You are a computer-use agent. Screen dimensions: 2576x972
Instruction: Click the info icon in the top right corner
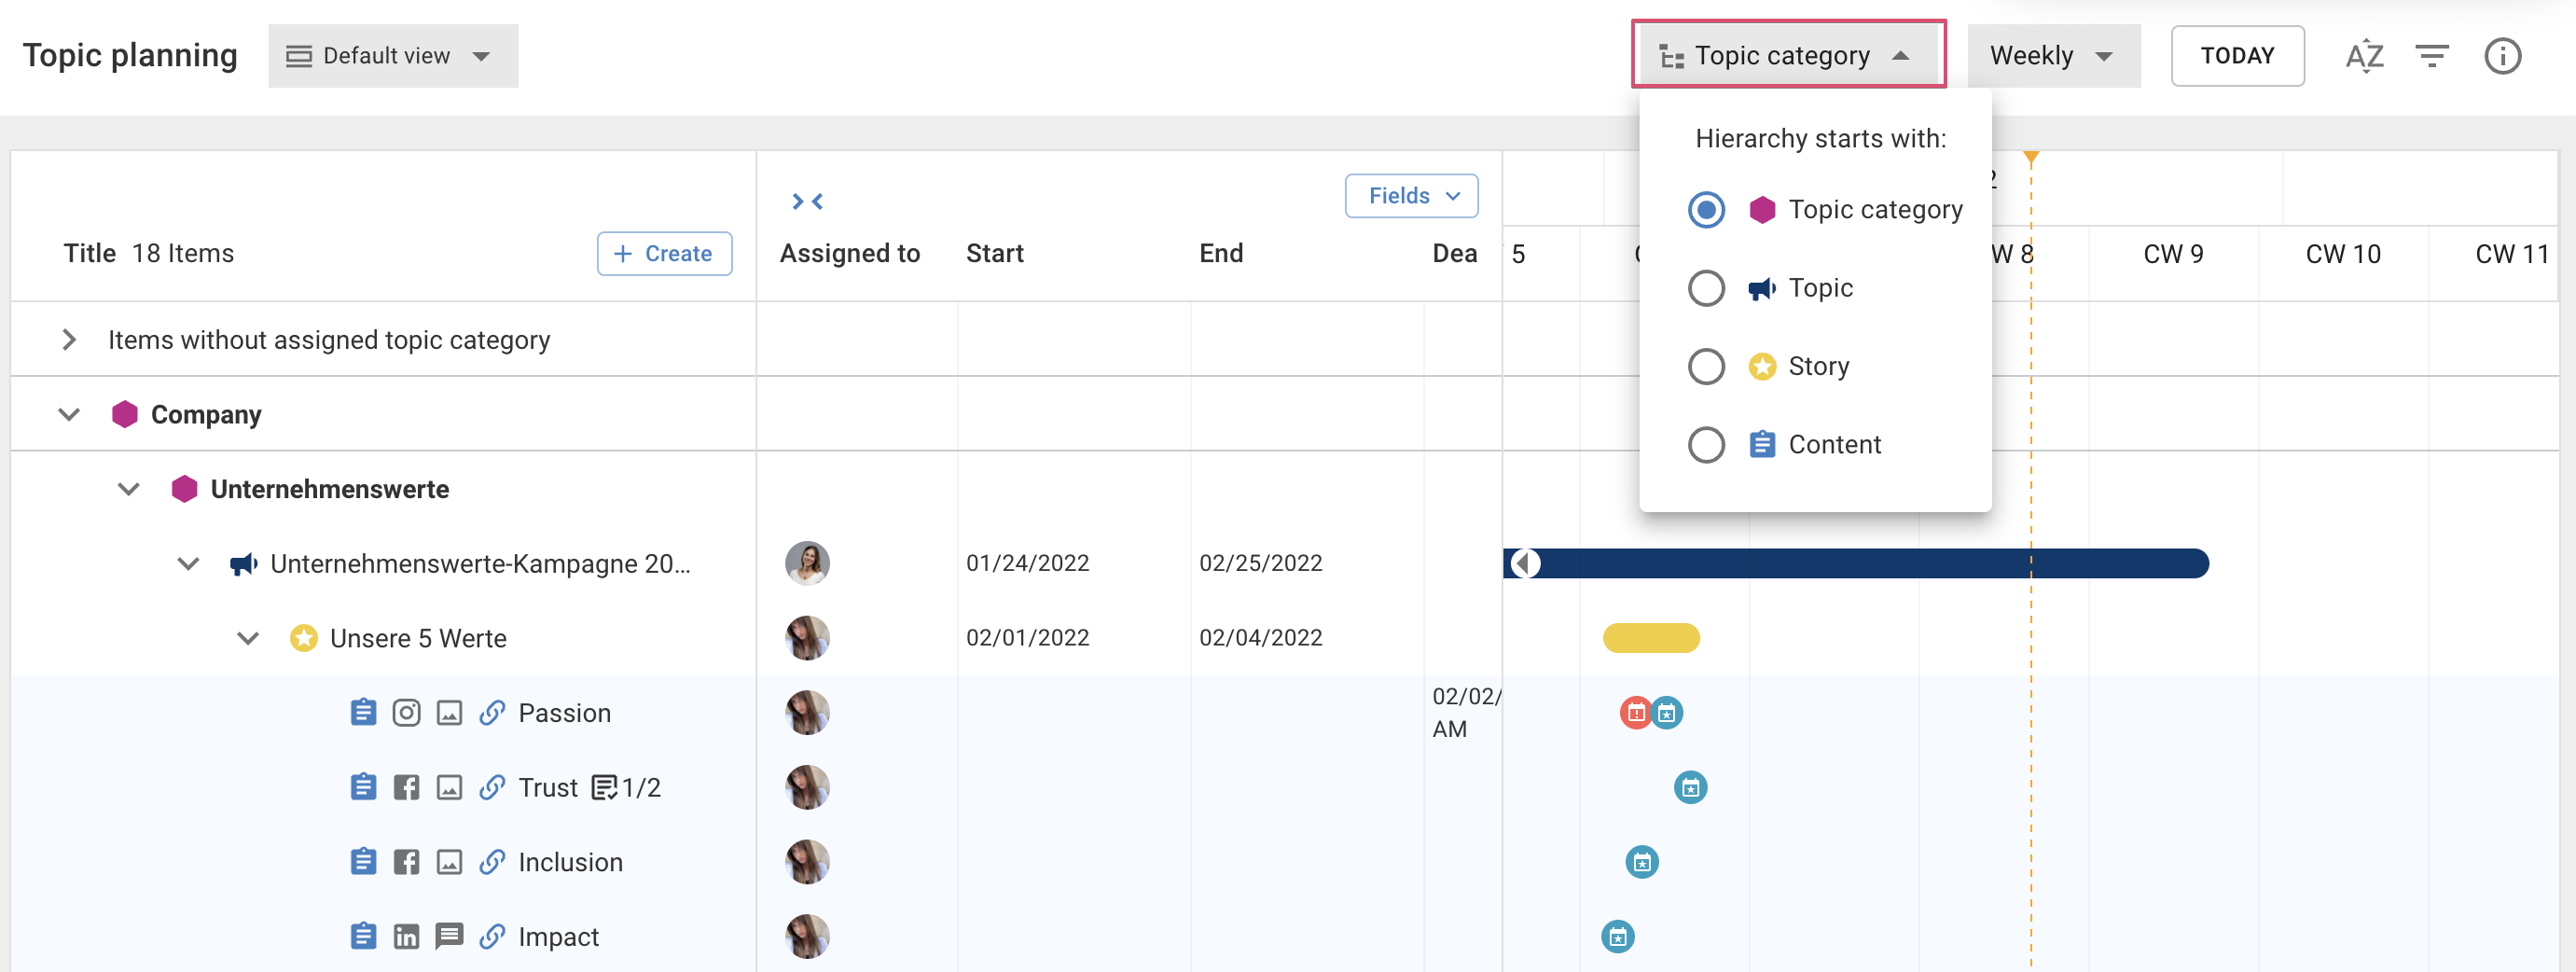coord(2503,56)
